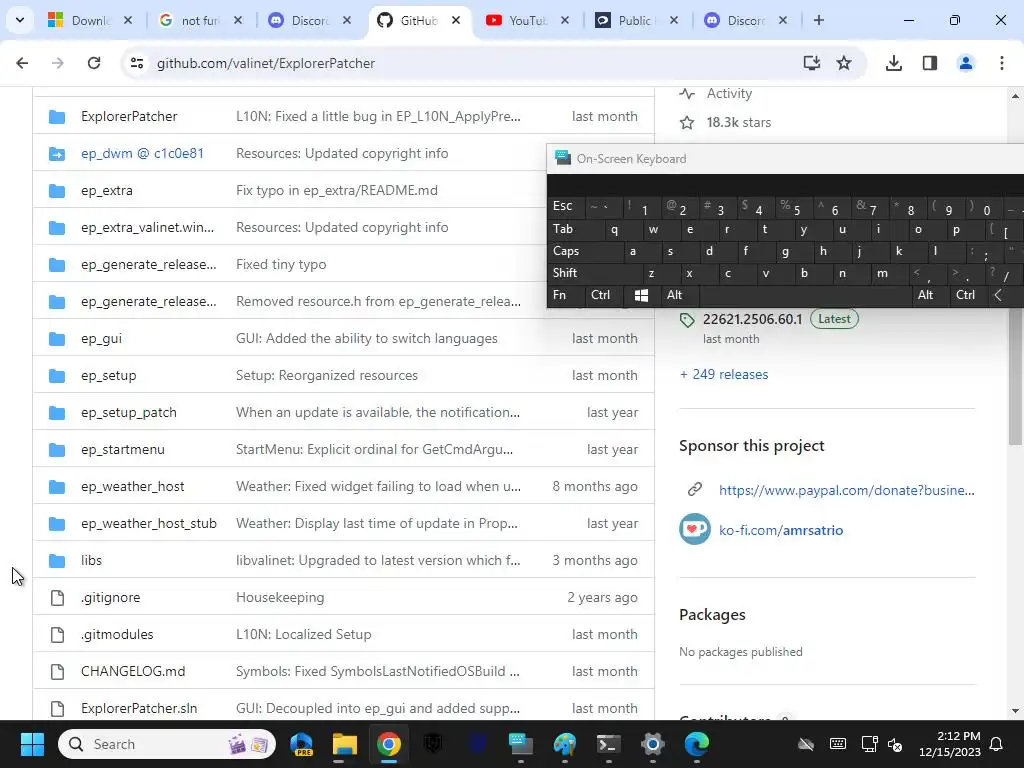Go back to the previous page
This screenshot has width=1024, height=768.
tap(22, 63)
